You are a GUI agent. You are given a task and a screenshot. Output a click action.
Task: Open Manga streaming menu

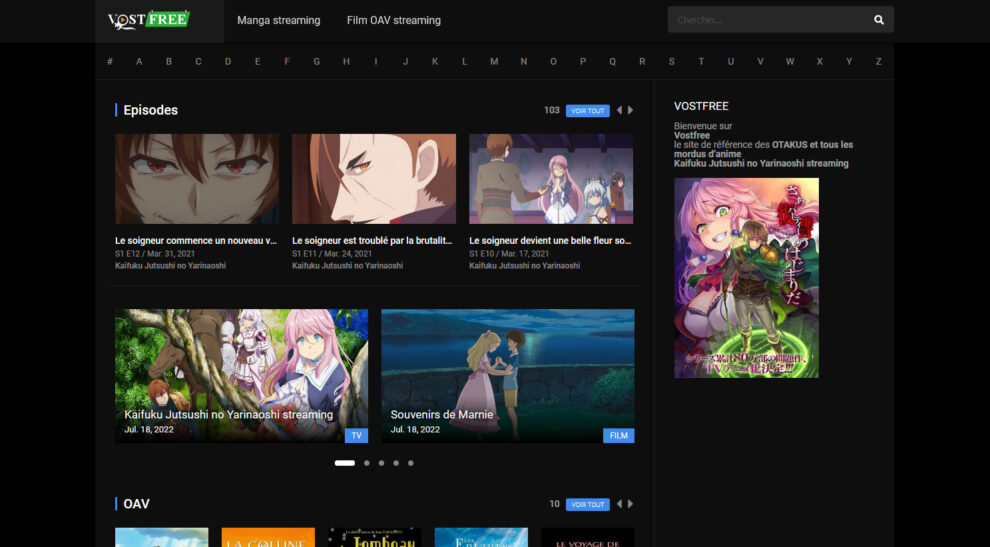point(278,20)
